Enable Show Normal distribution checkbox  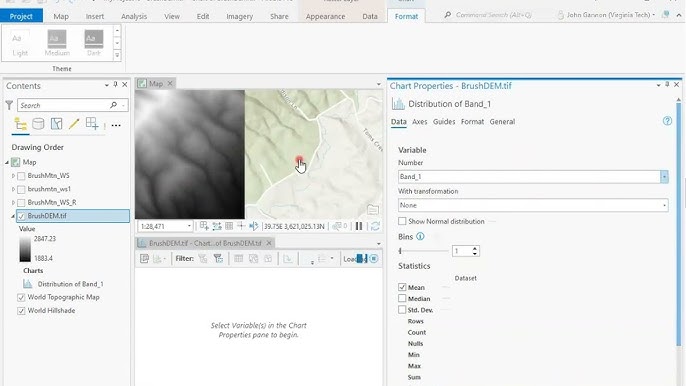click(x=402, y=221)
